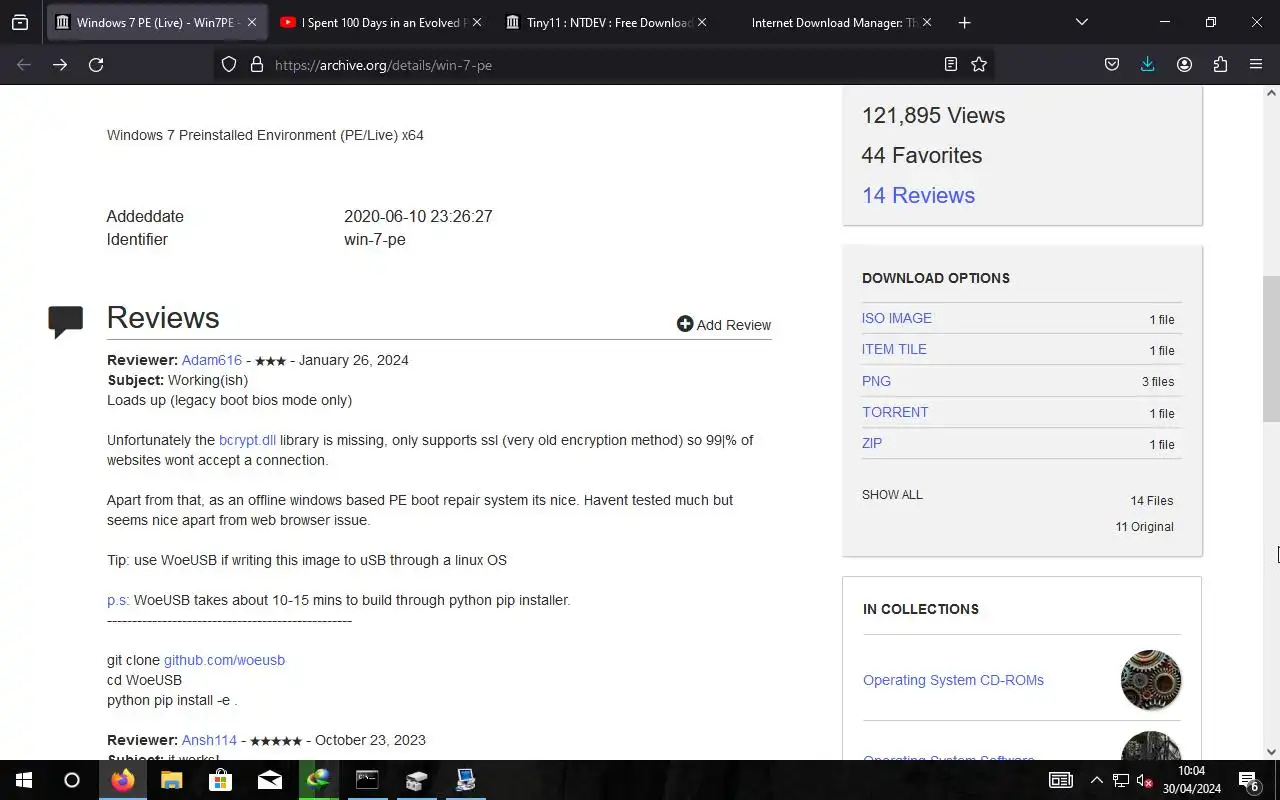Select Windows 7 PE tab
This screenshot has width=1280, height=800.
coord(157,22)
